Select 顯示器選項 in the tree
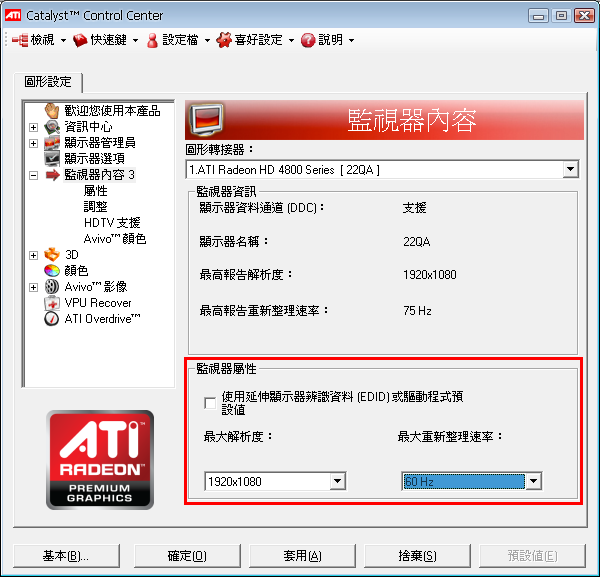 pos(94,158)
